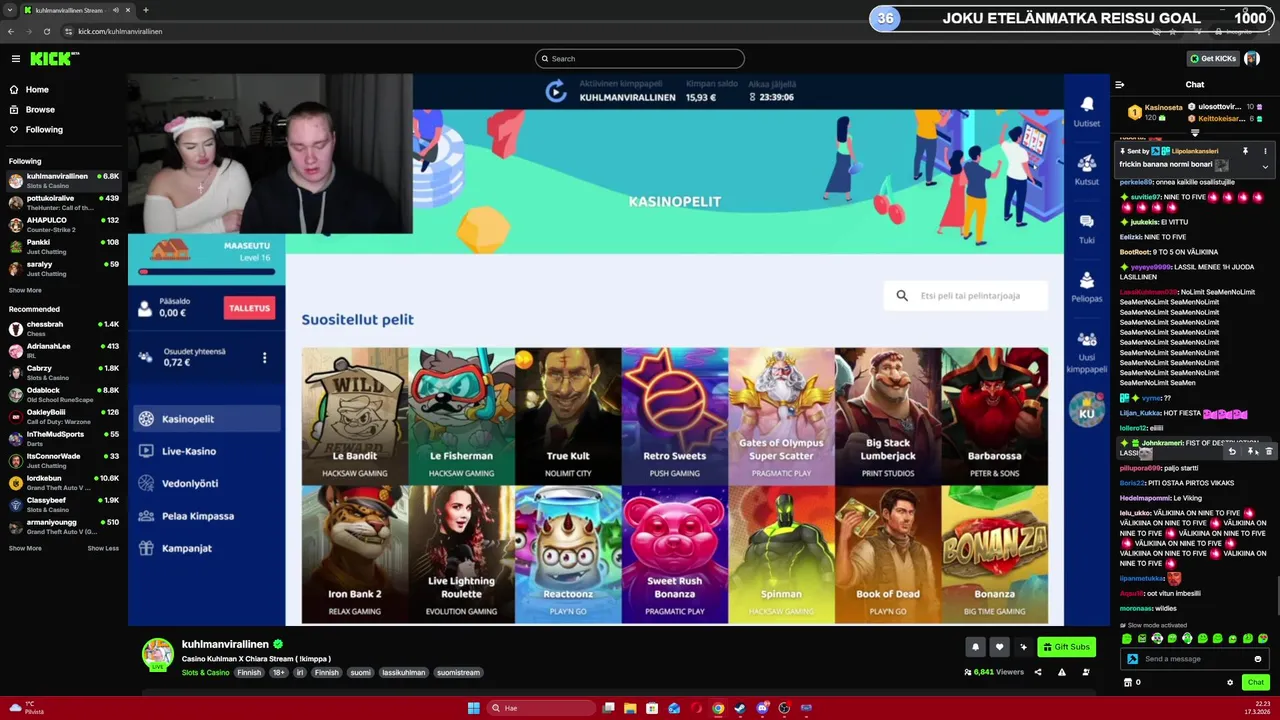Open the emote picker in message box
Image resolution: width=1280 pixels, height=720 pixels.
tap(1258, 659)
